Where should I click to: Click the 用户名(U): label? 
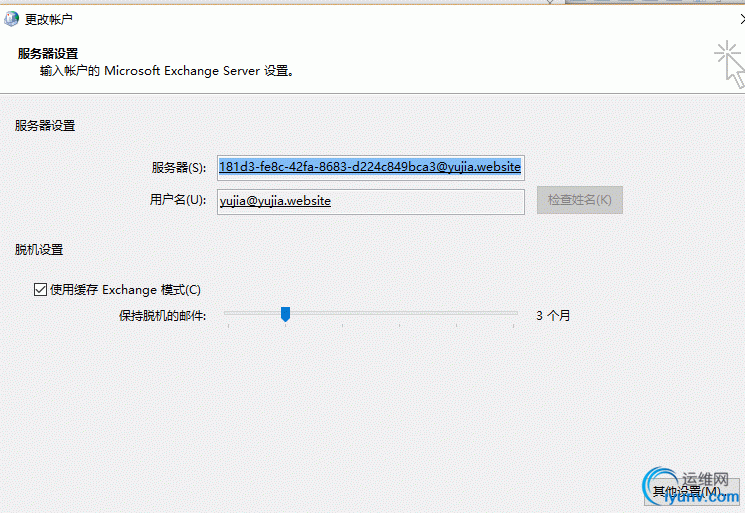(178, 200)
